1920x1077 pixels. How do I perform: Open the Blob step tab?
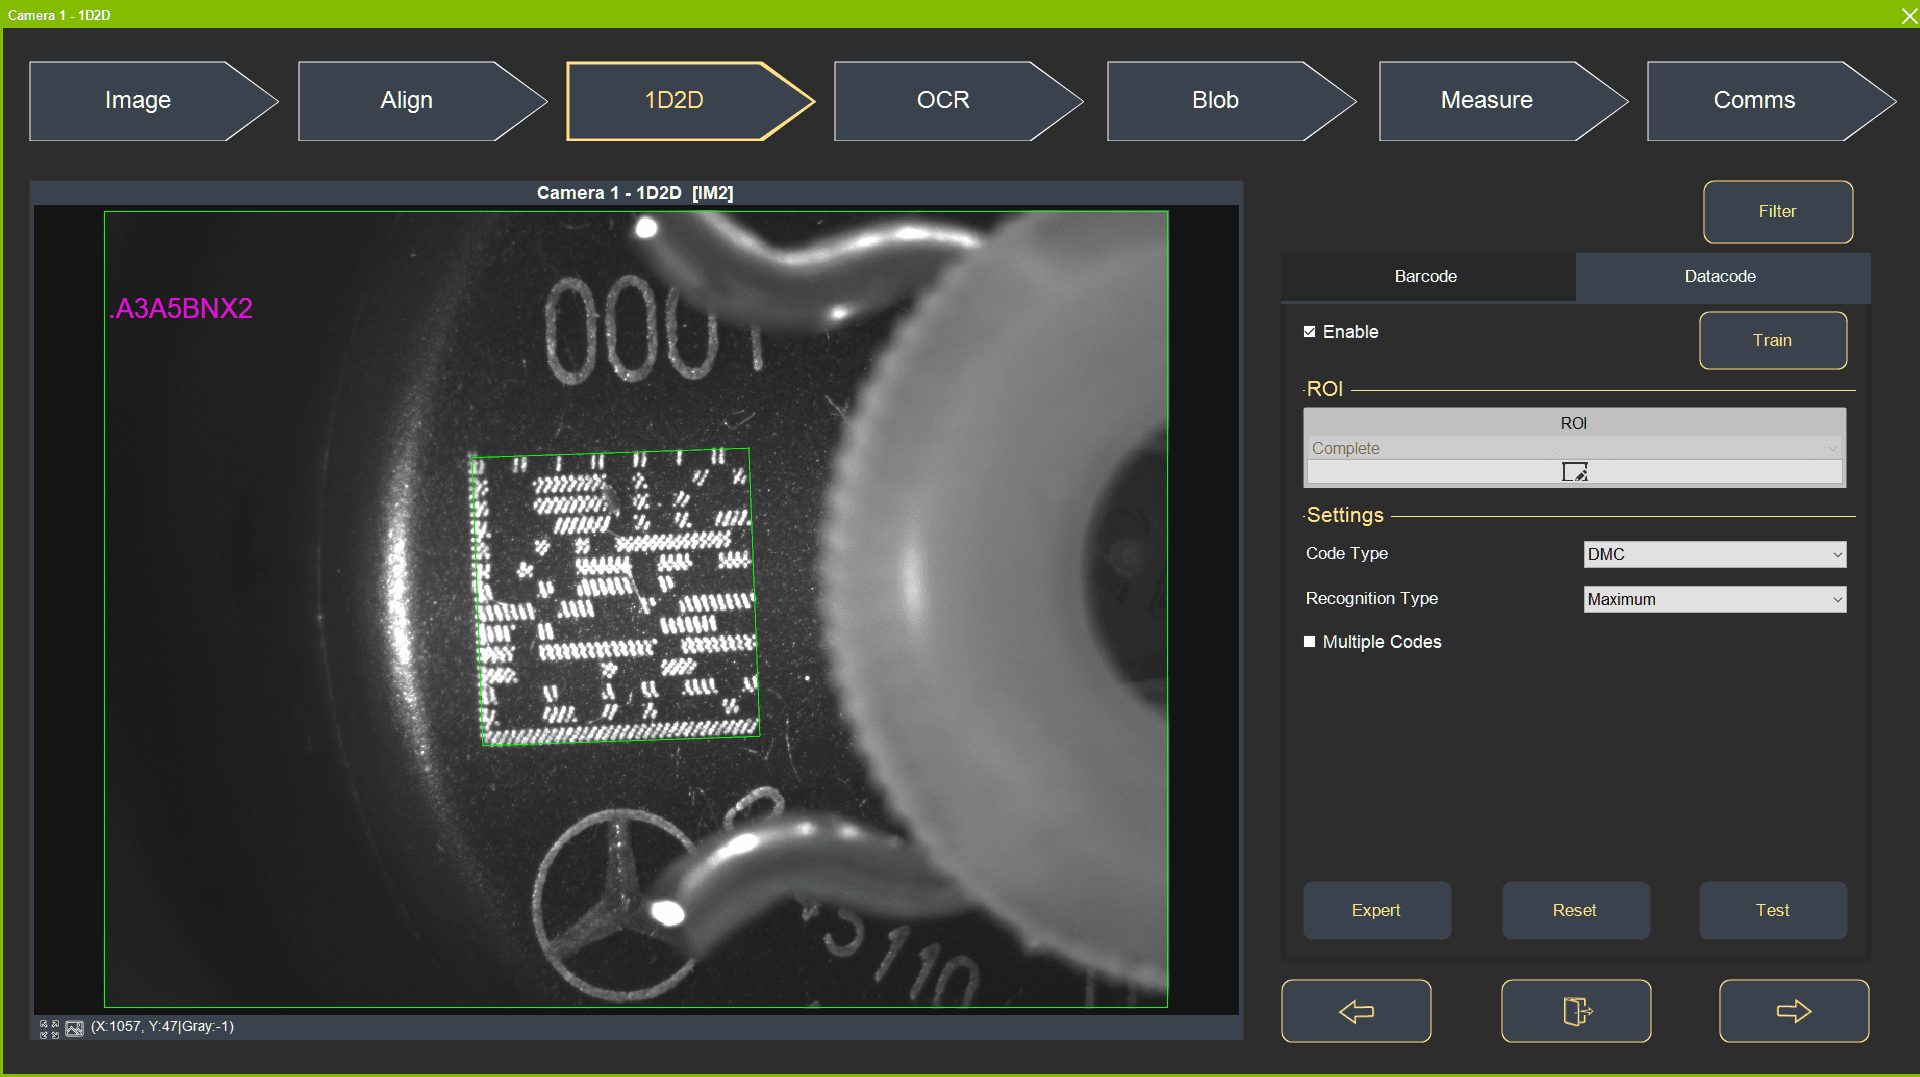[1230, 100]
